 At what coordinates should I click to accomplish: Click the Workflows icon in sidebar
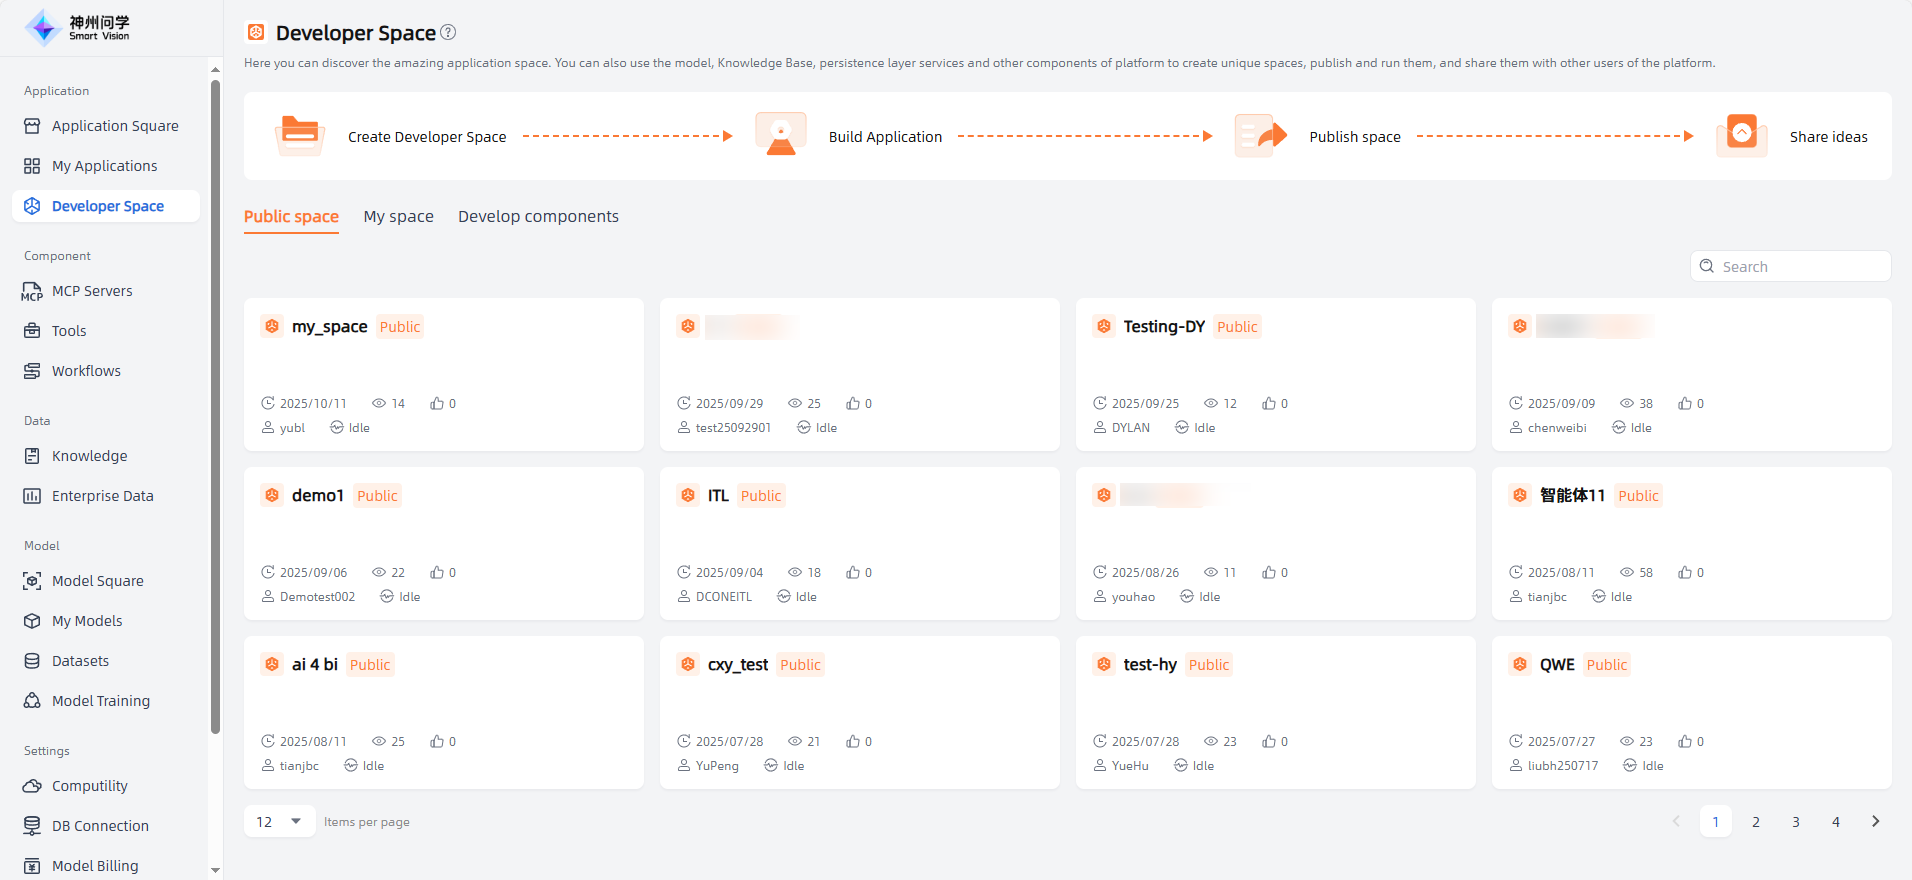coord(32,371)
